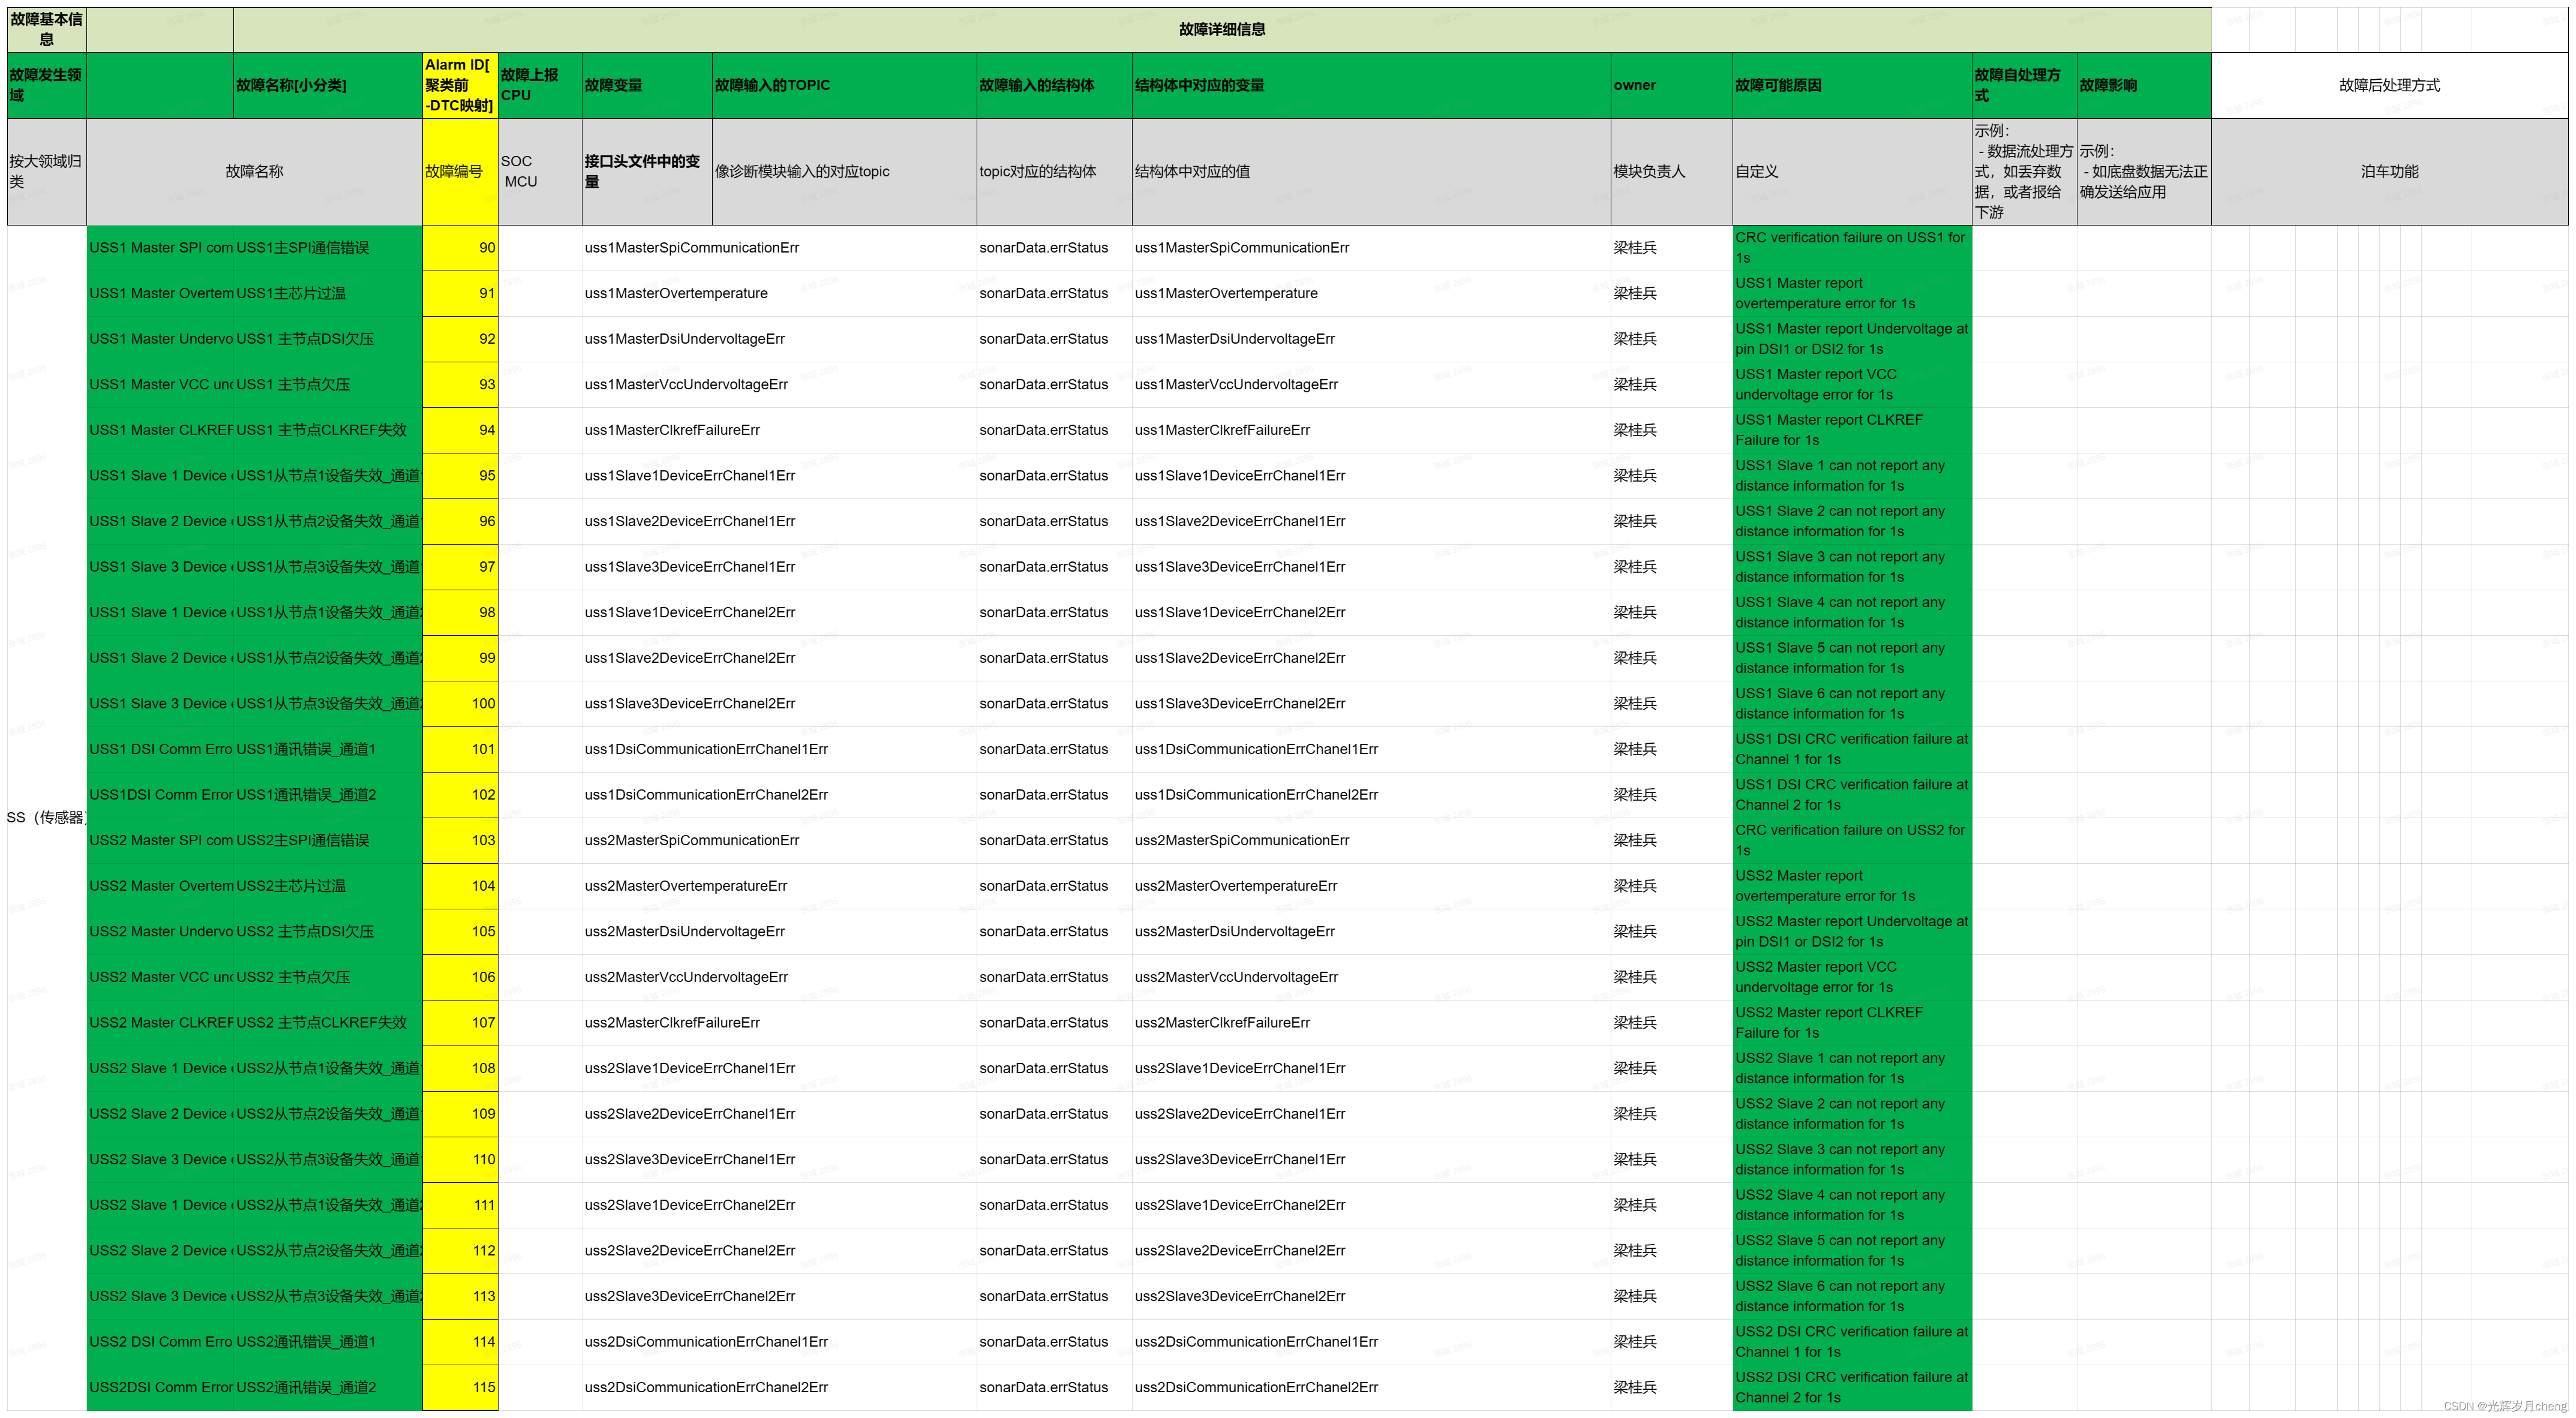This screenshot has height=1418, width=2576.
Task: Select struct variable cell 'uss2MasterOvertemperatureErr'
Action: 1371,887
